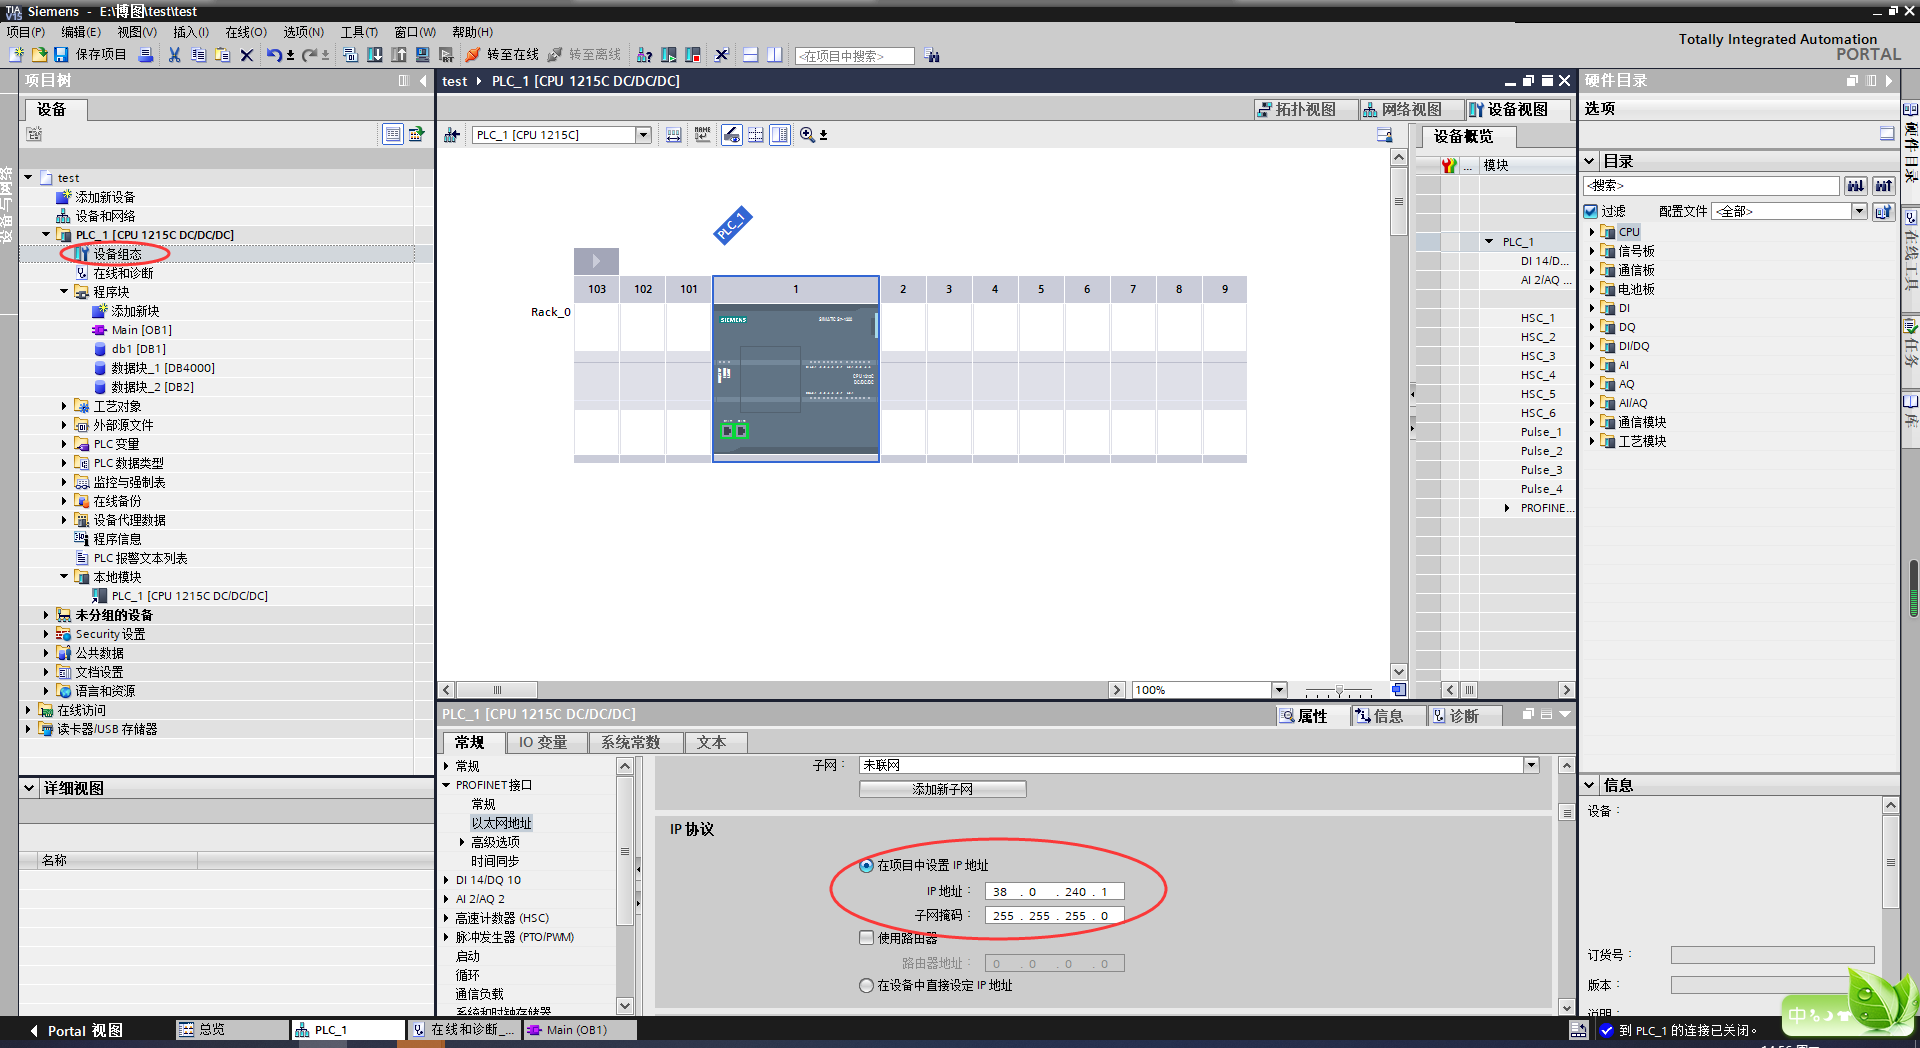Collapse the Details view panel

[x=30, y=788]
